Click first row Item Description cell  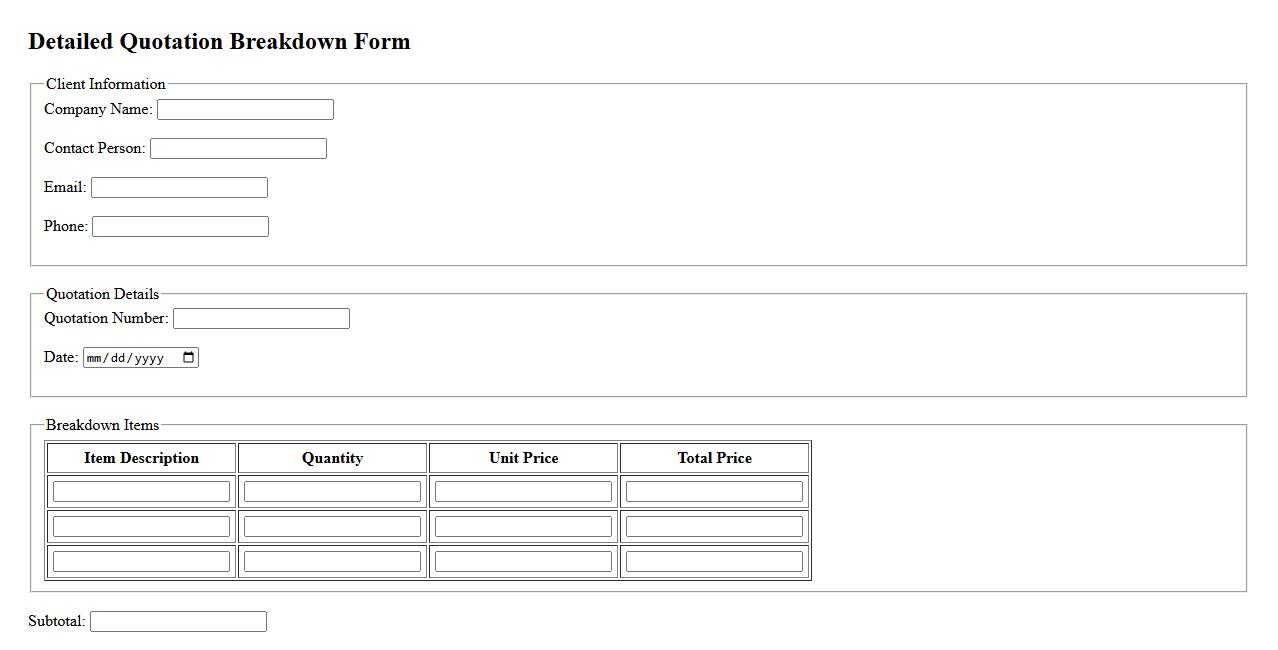coord(141,492)
